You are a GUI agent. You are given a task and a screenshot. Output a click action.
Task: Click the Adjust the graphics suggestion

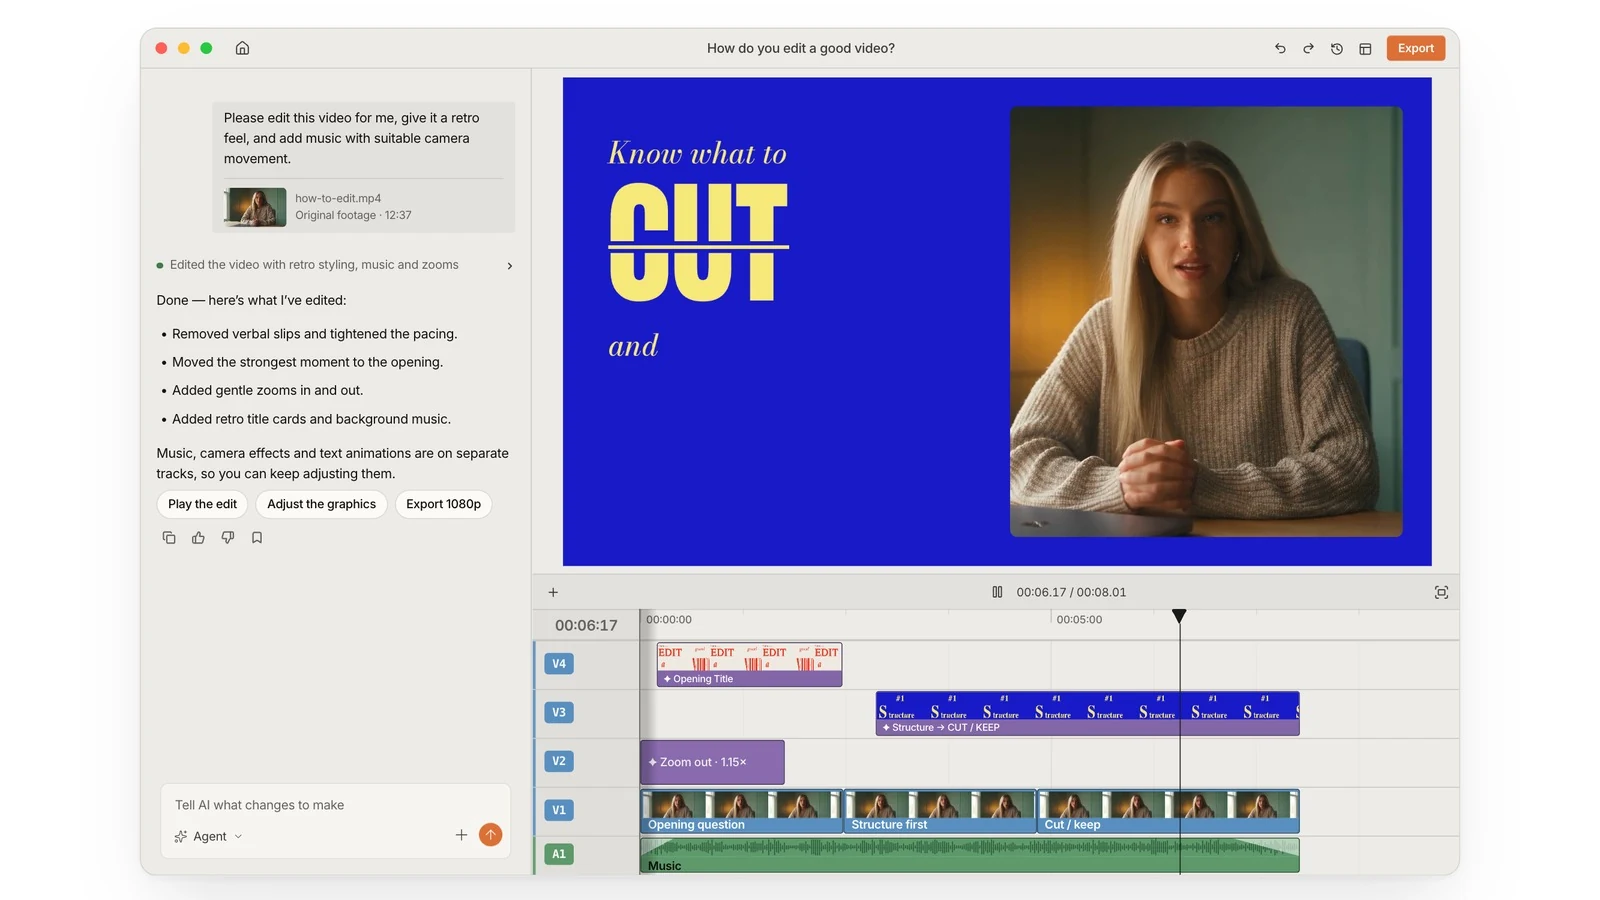321,504
